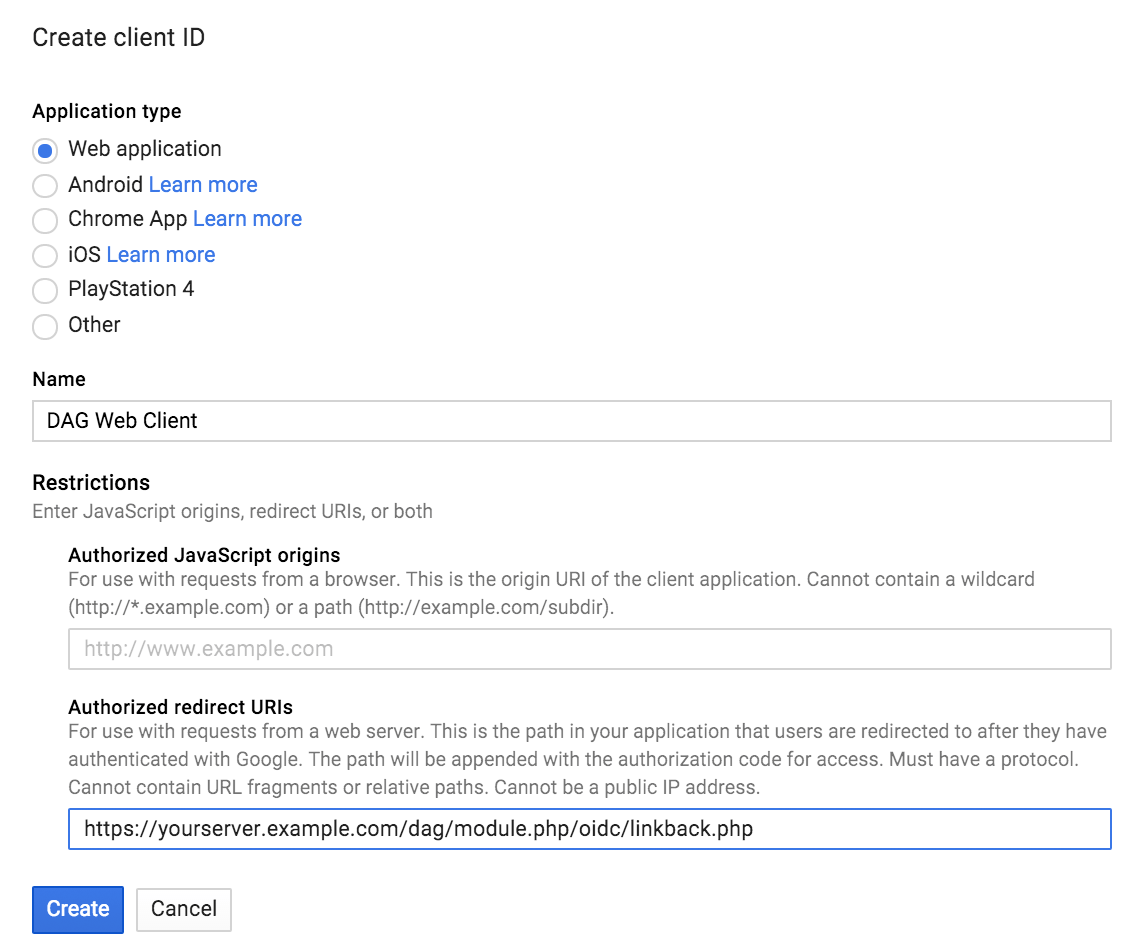Select the PlayStation 4 radio button

pos(44,290)
